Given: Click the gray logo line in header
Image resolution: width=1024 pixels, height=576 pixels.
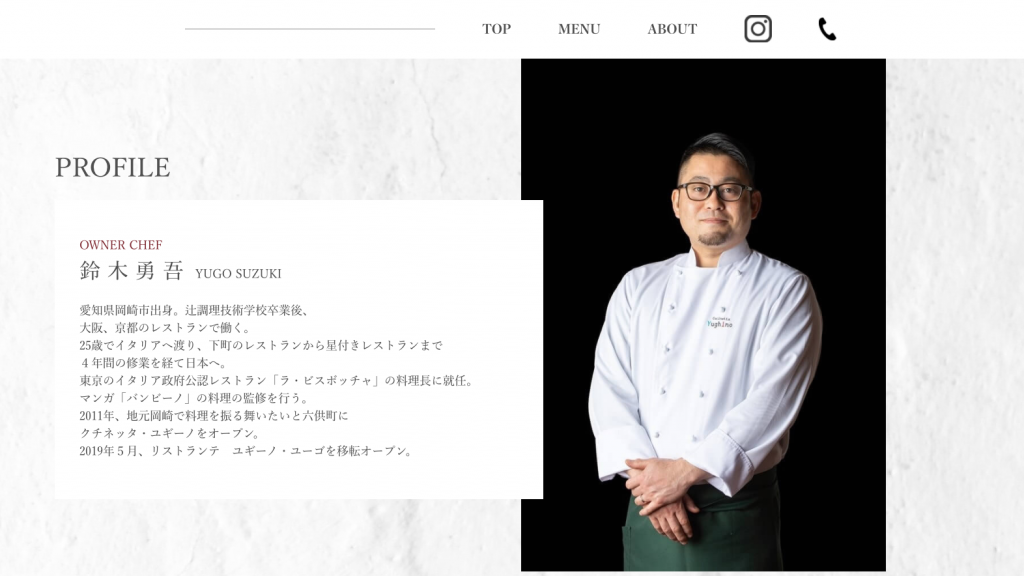Looking at the screenshot, I should click(310, 29).
